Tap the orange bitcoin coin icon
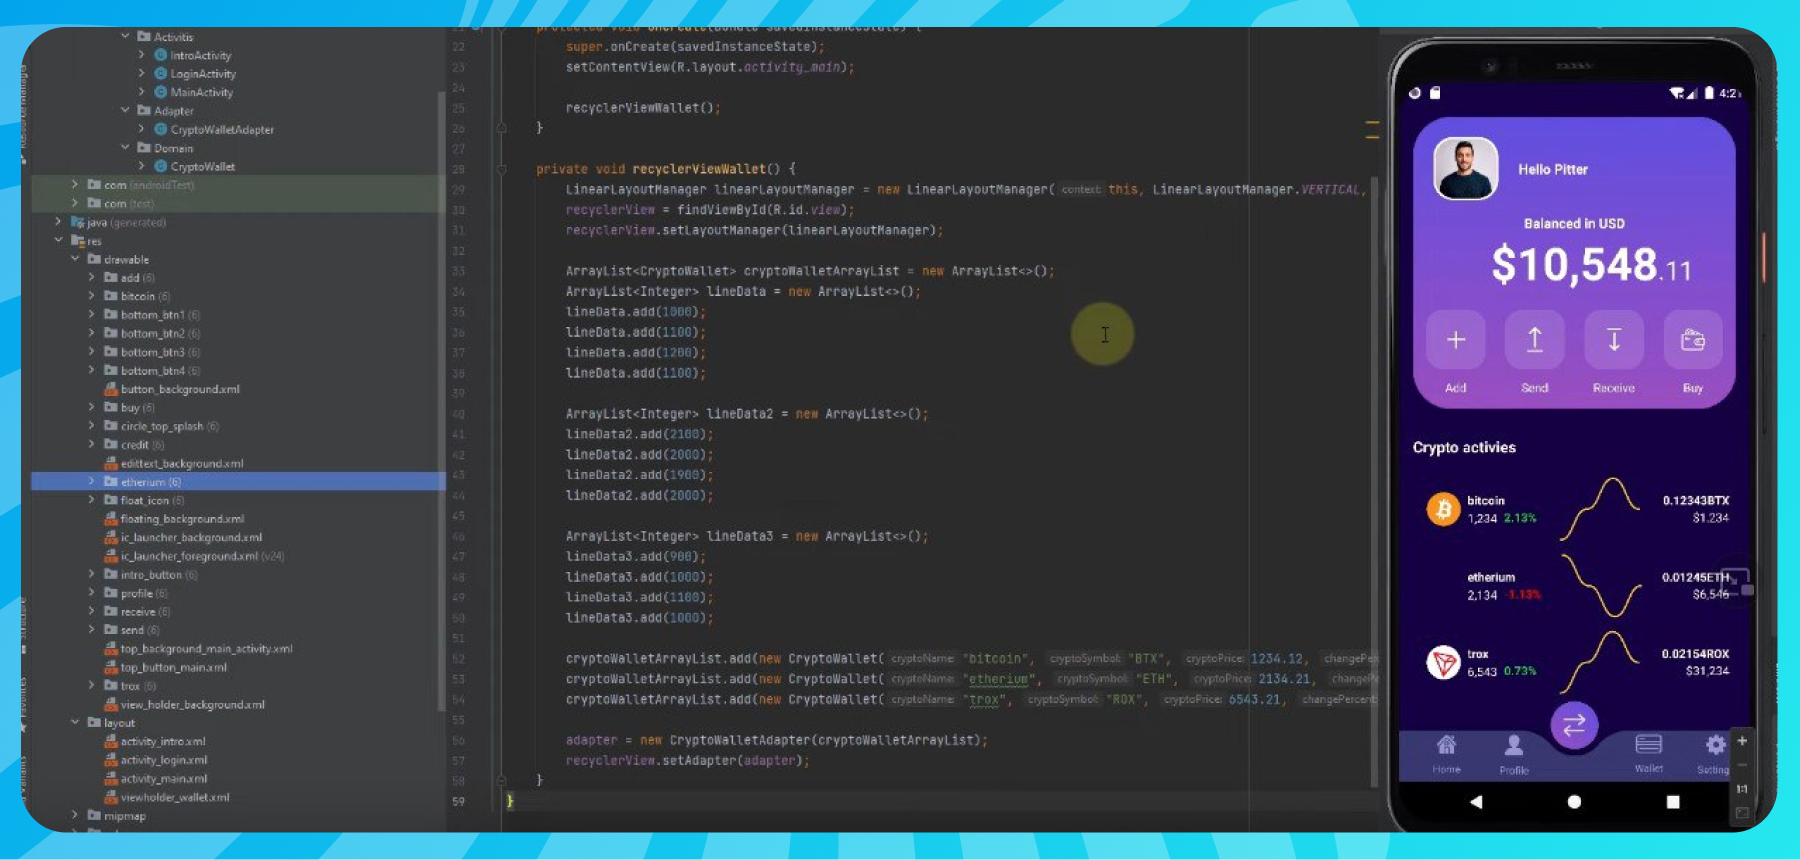This screenshot has width=1800, height=860. pyautogui.click(x=1443, y=509)
